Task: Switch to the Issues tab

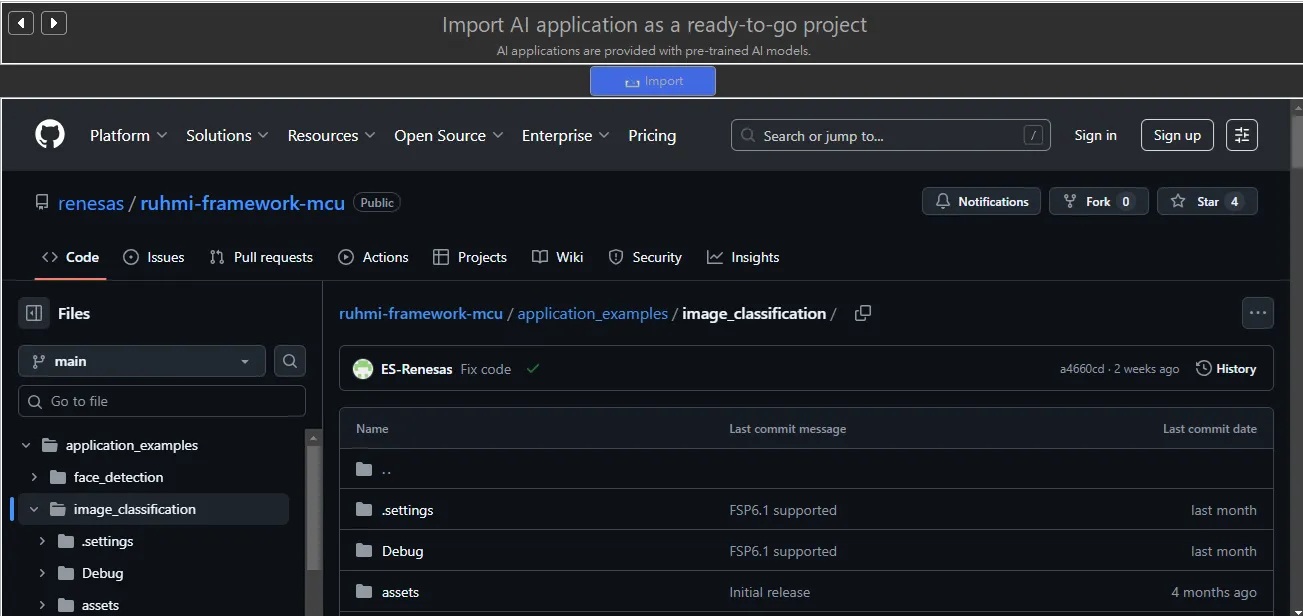Action: pos(154,257)
